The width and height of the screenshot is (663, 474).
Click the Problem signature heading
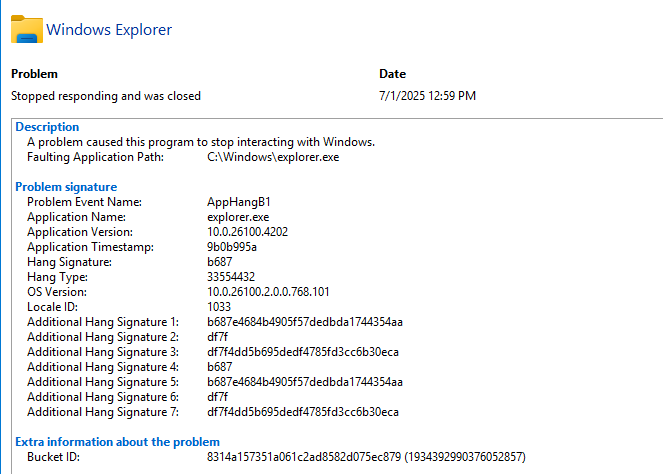point(66,187)
